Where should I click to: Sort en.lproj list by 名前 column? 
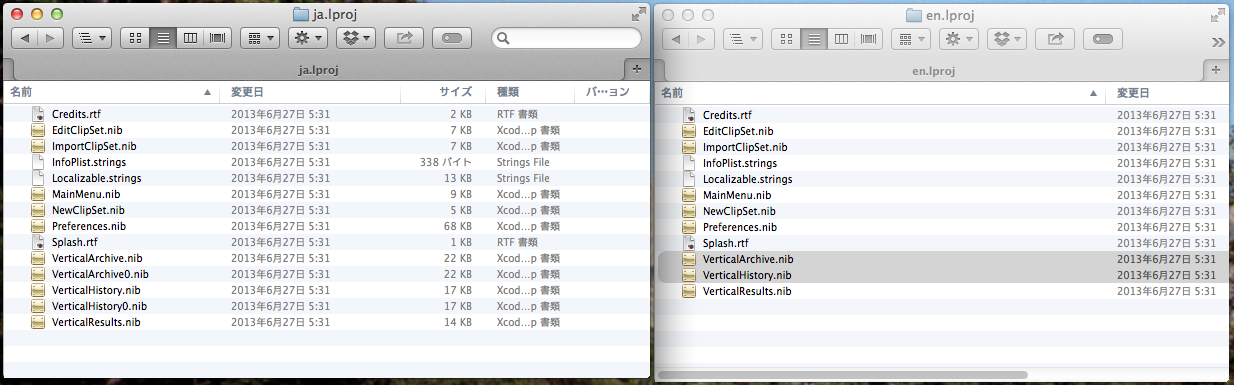pos(881,93)
